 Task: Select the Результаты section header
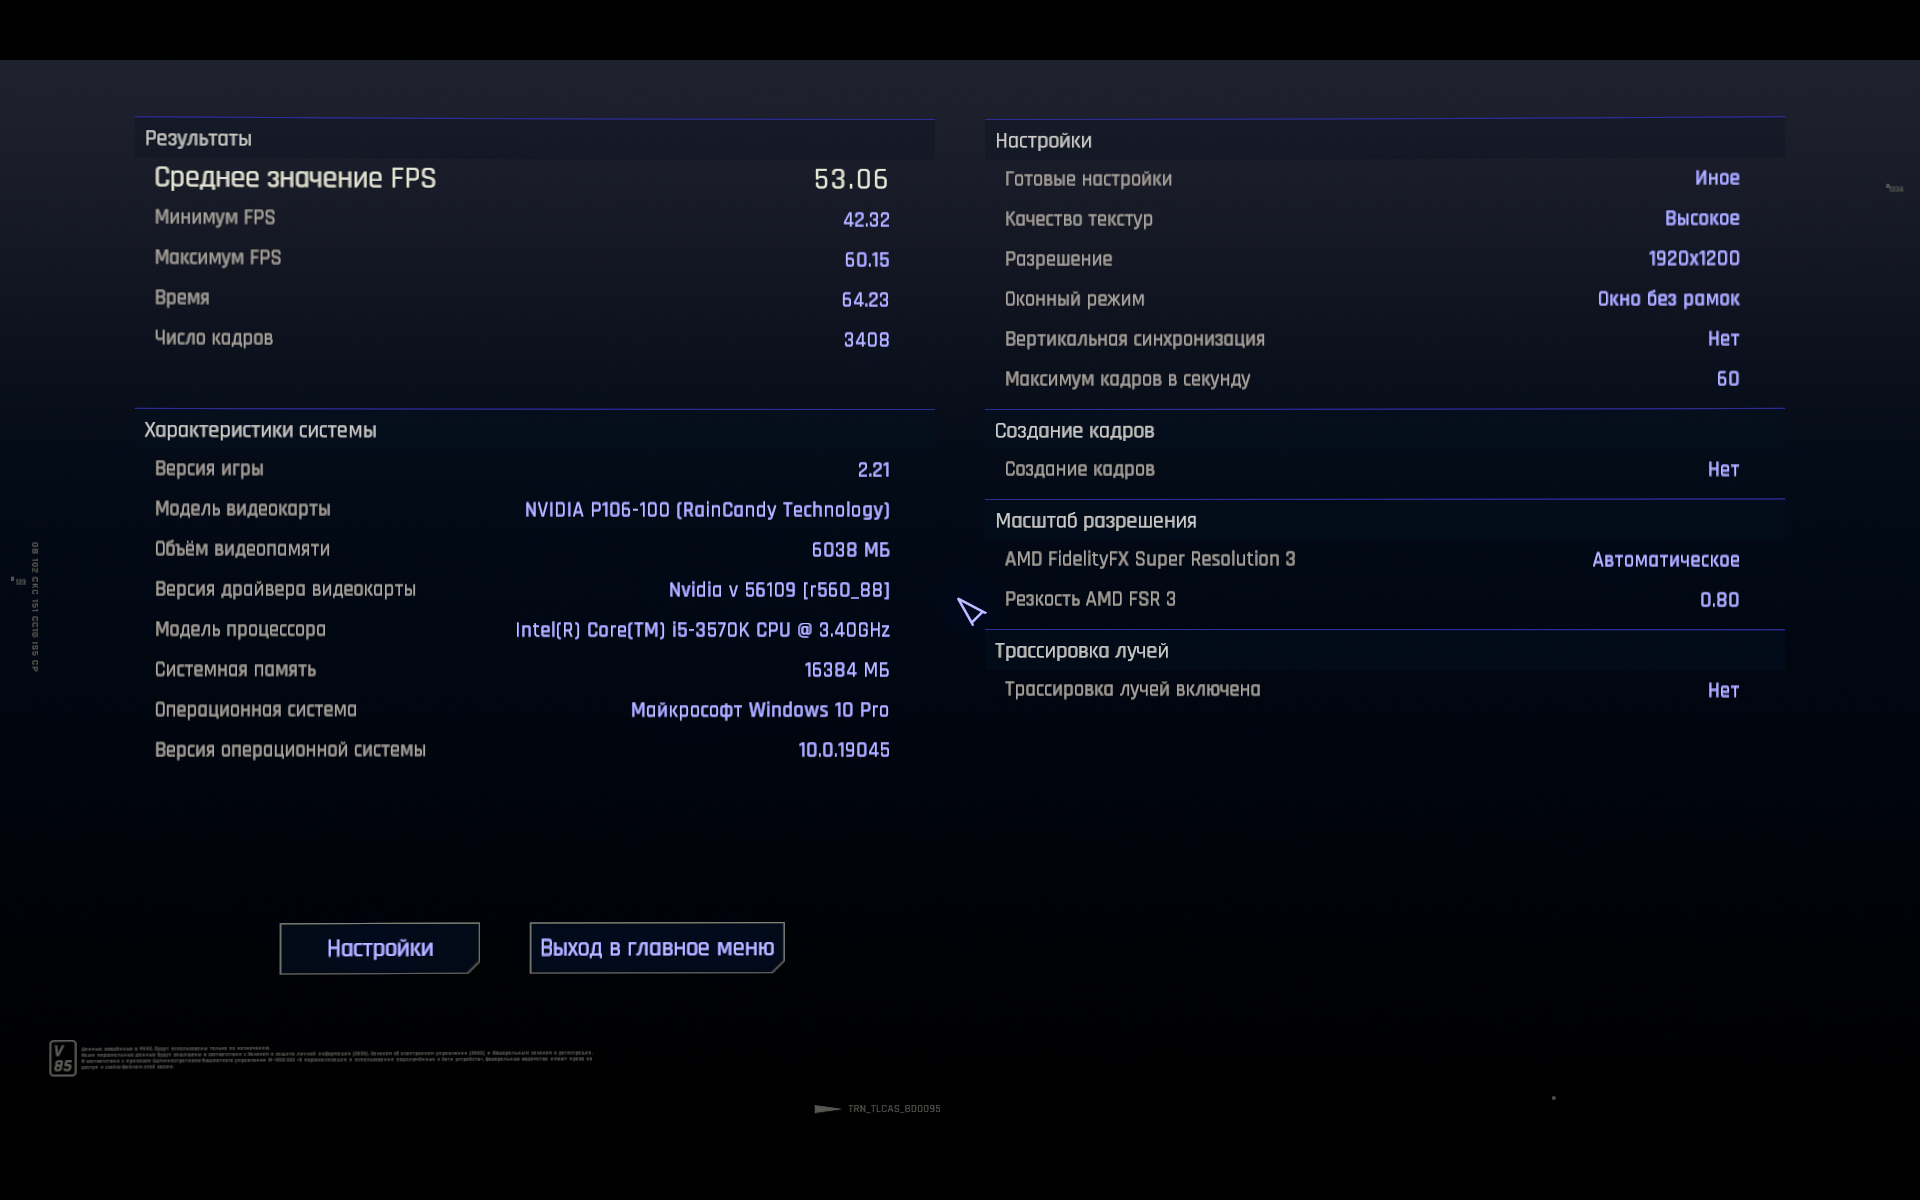coord(198,139)
